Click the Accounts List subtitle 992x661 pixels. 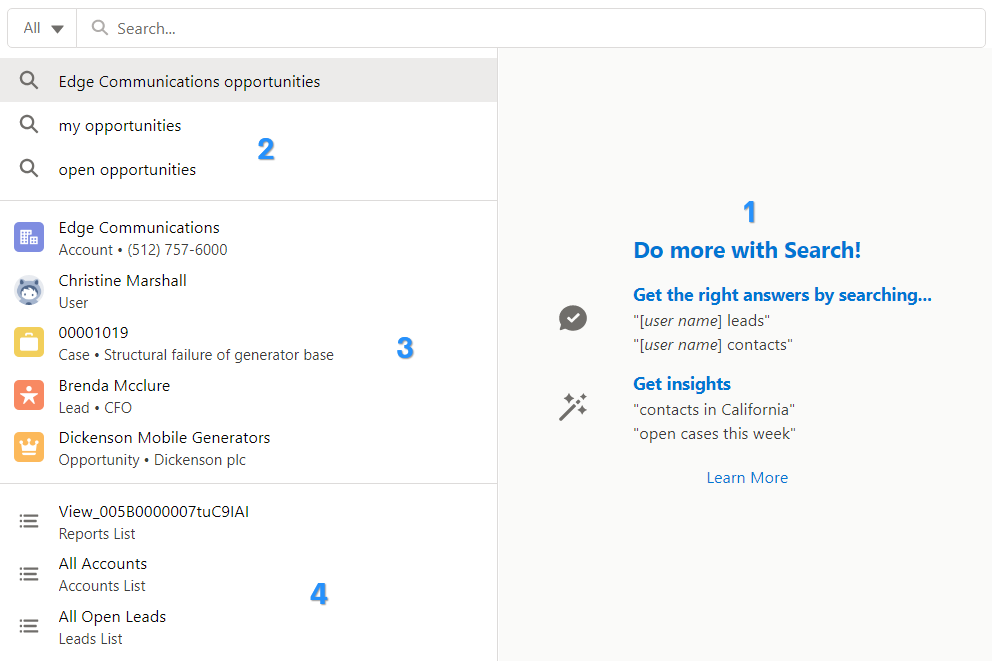(102, 586)
